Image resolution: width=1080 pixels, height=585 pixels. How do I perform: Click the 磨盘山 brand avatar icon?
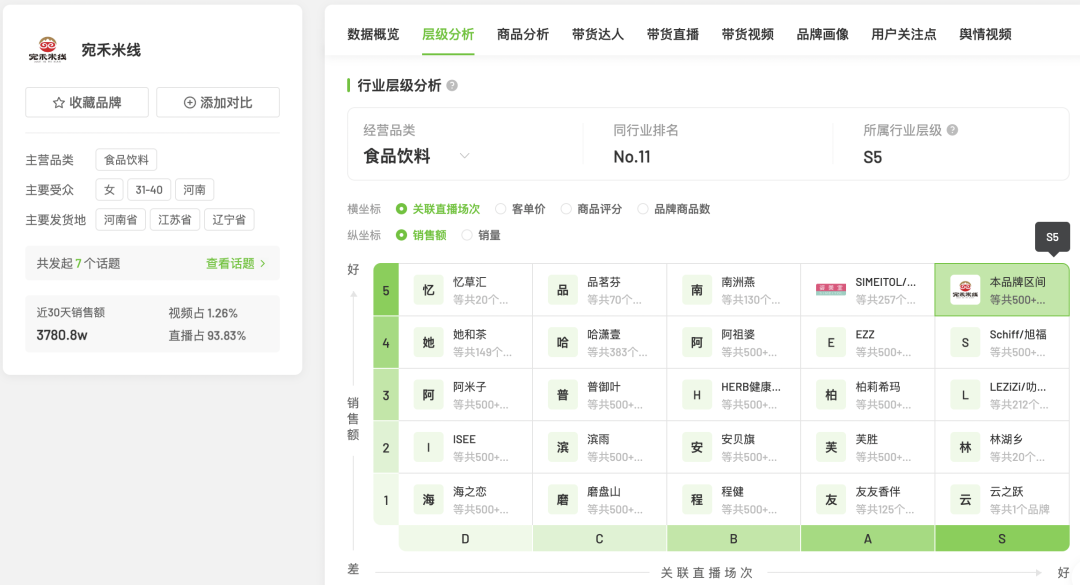[x=563, y=500]
